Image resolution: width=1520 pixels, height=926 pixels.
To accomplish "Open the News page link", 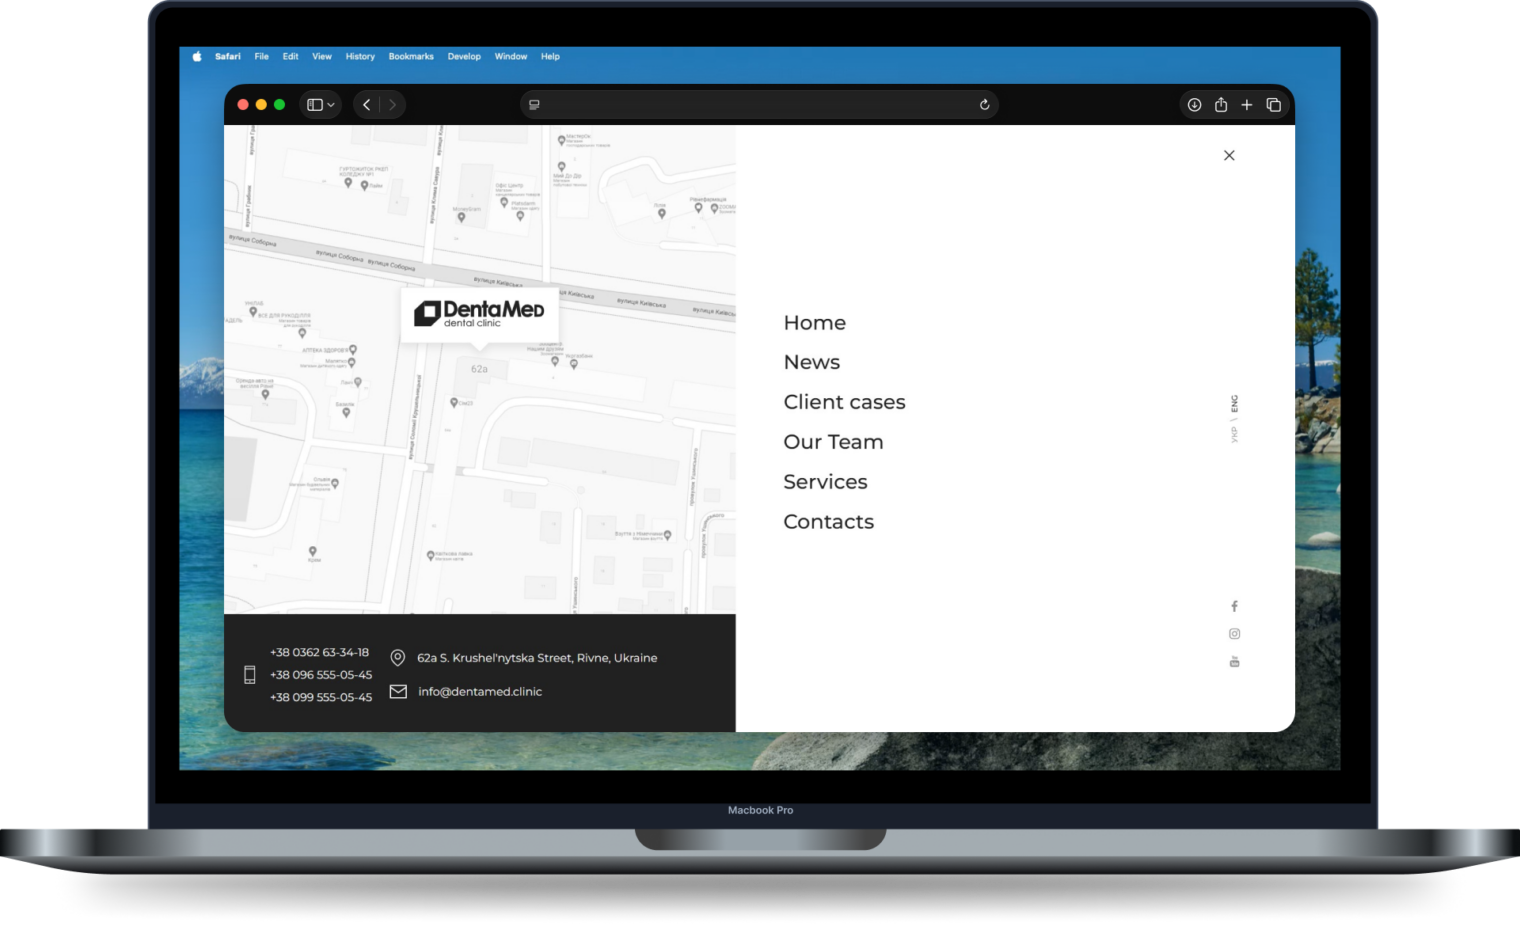I will click(x=812, y=363).
